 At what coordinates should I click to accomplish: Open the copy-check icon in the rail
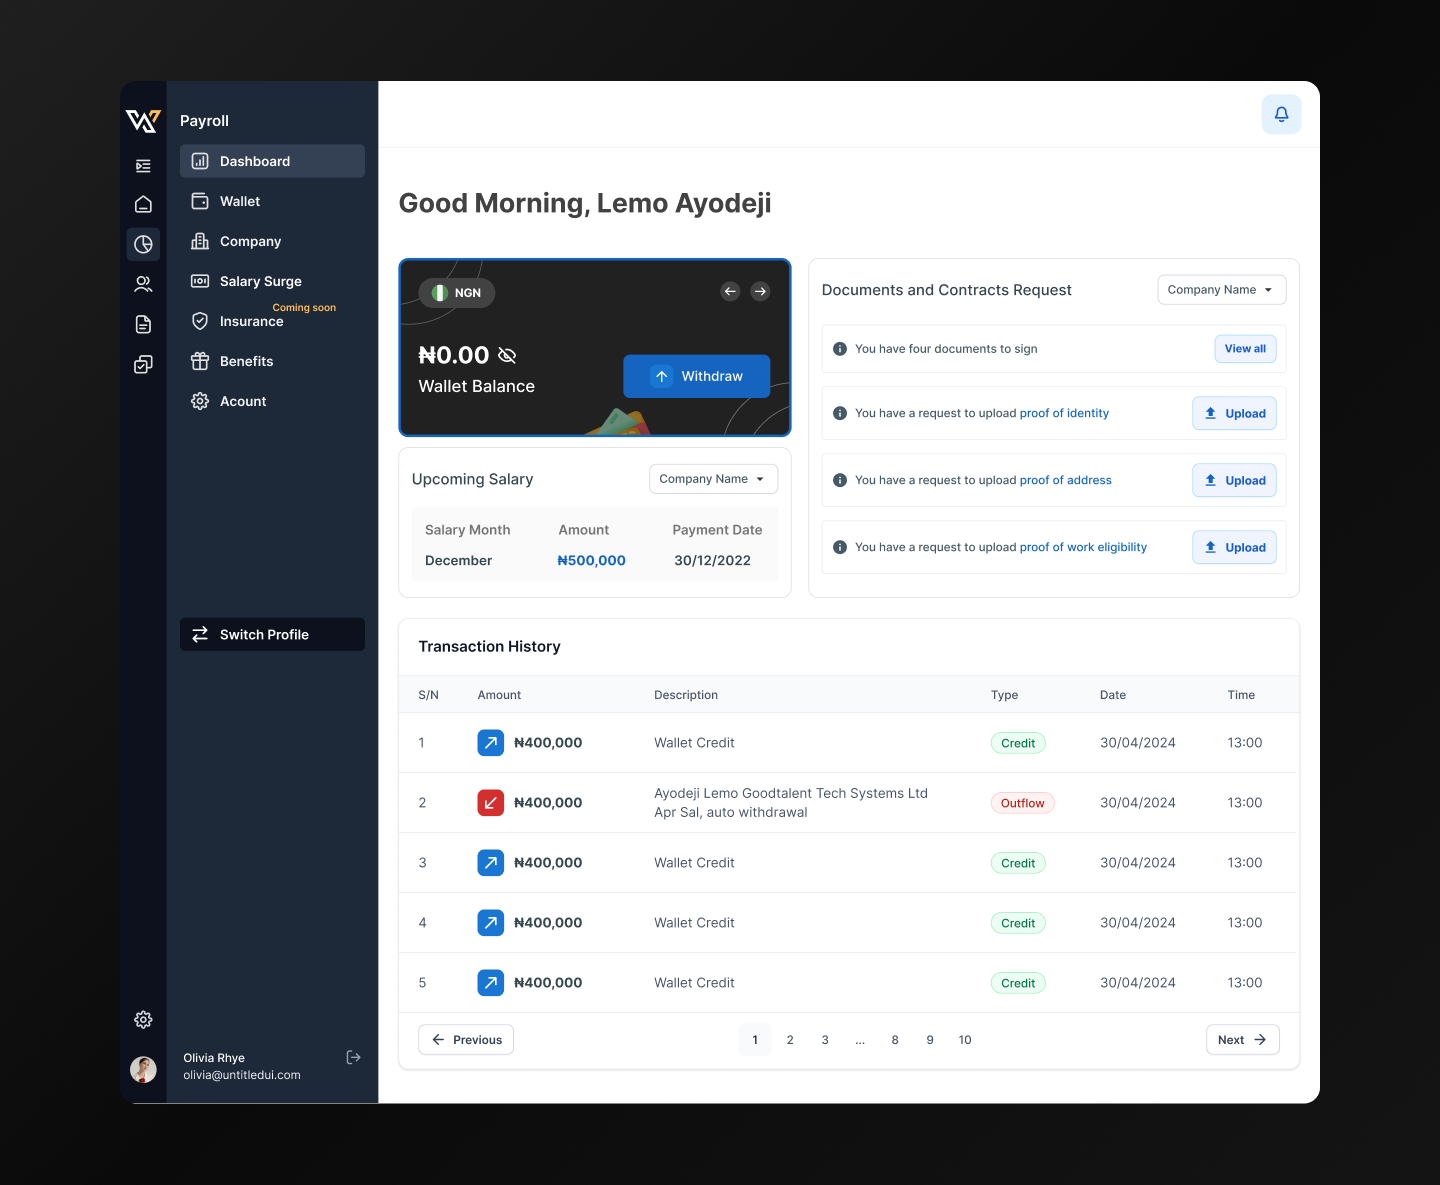143,364
